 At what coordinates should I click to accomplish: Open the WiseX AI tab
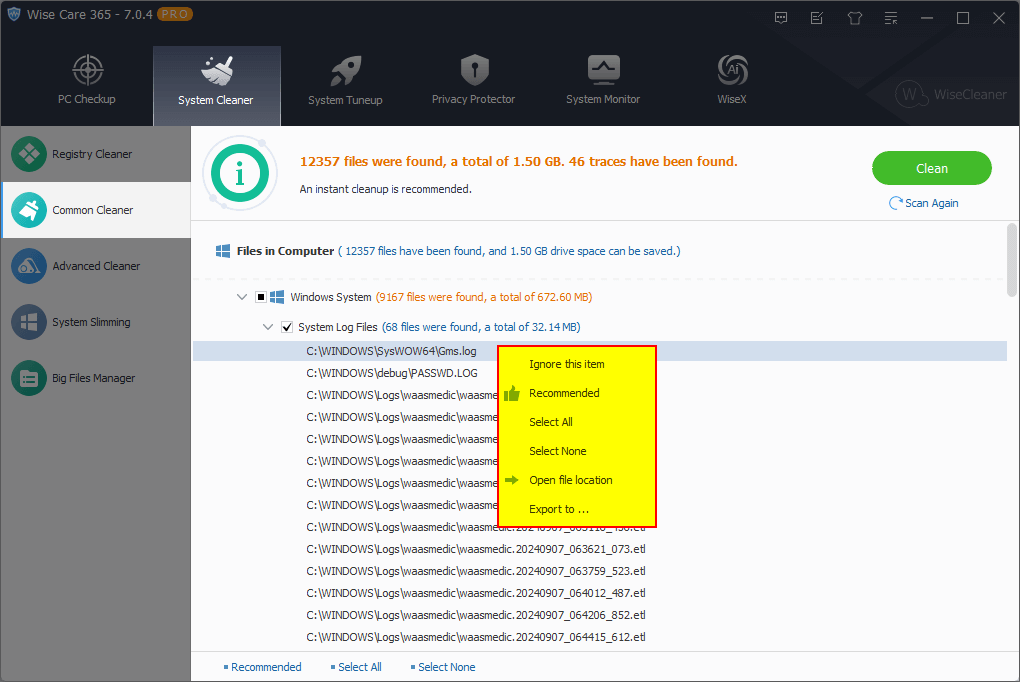point(732,80)
